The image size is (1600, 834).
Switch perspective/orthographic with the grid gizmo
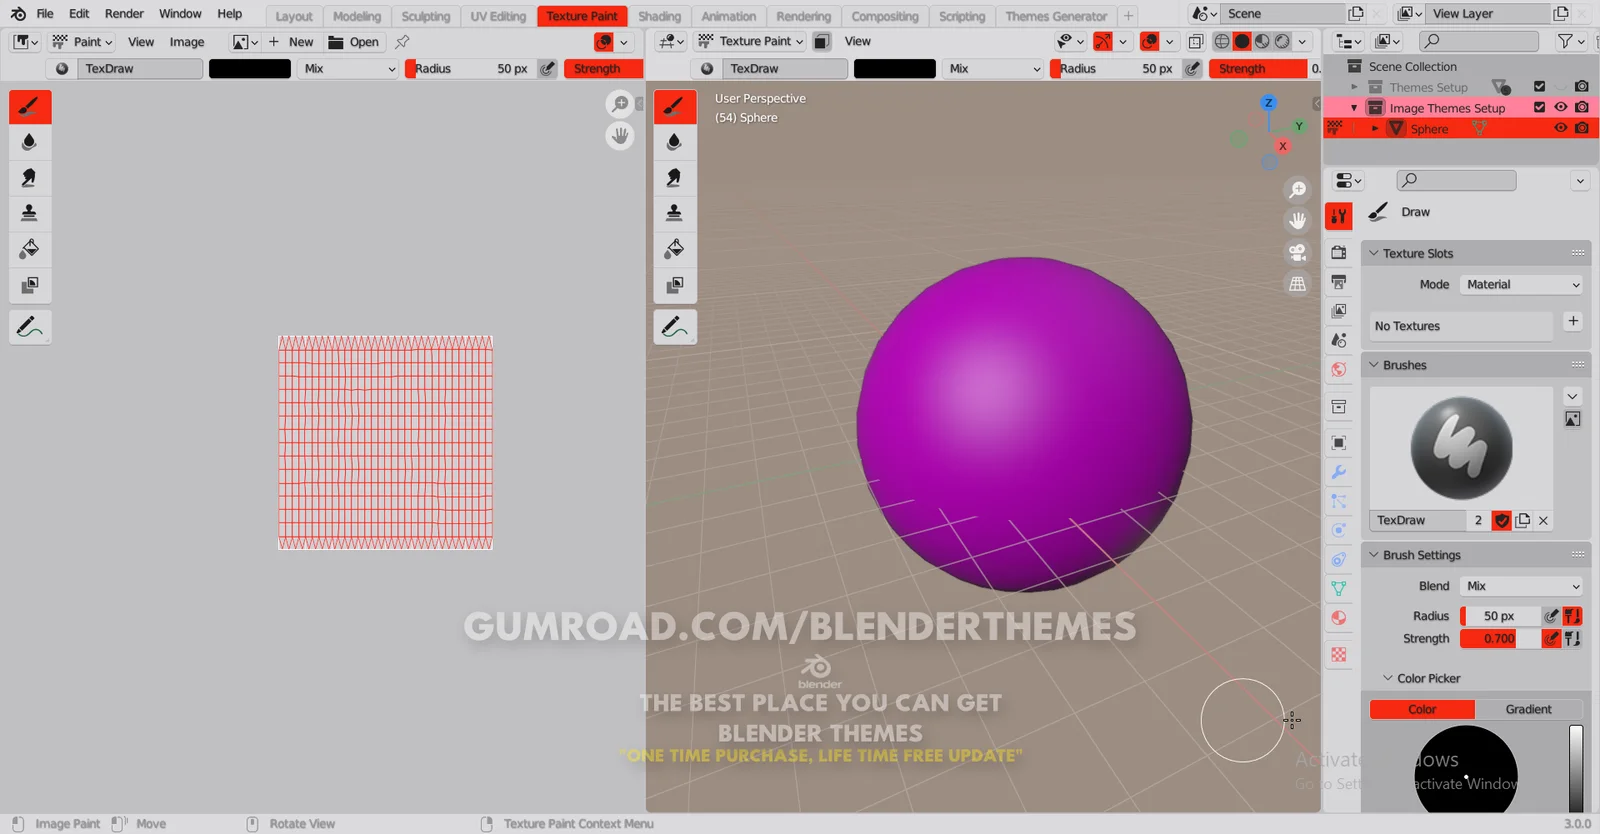[1297, 284]
